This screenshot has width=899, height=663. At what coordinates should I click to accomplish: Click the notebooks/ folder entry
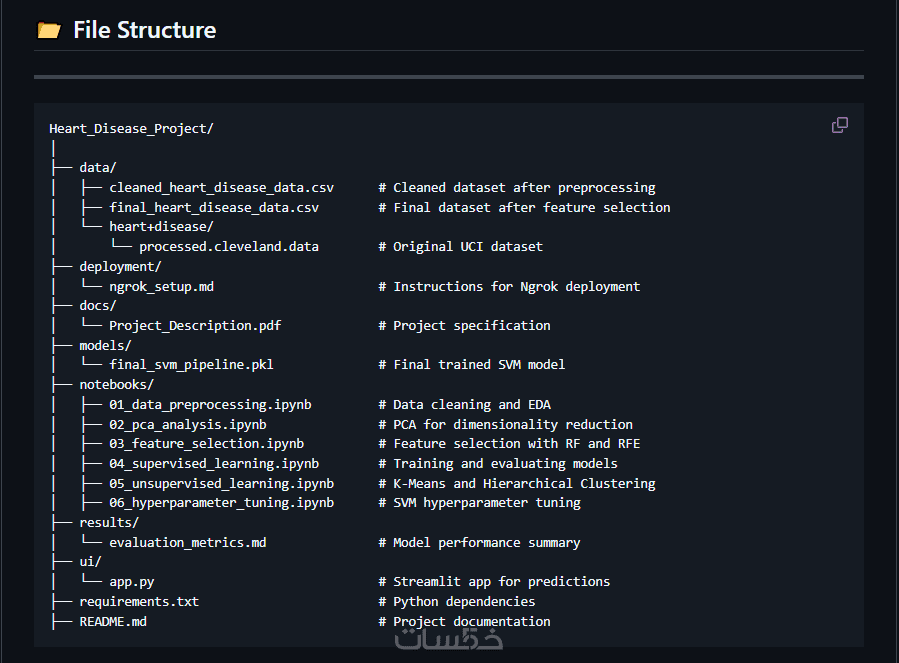[116, 384]
